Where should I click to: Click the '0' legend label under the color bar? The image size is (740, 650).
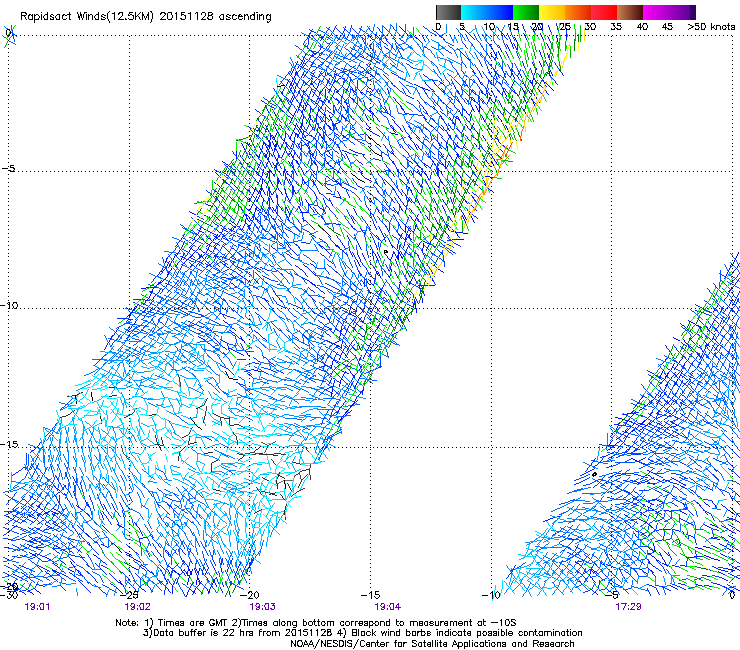(x=438, y=27)
